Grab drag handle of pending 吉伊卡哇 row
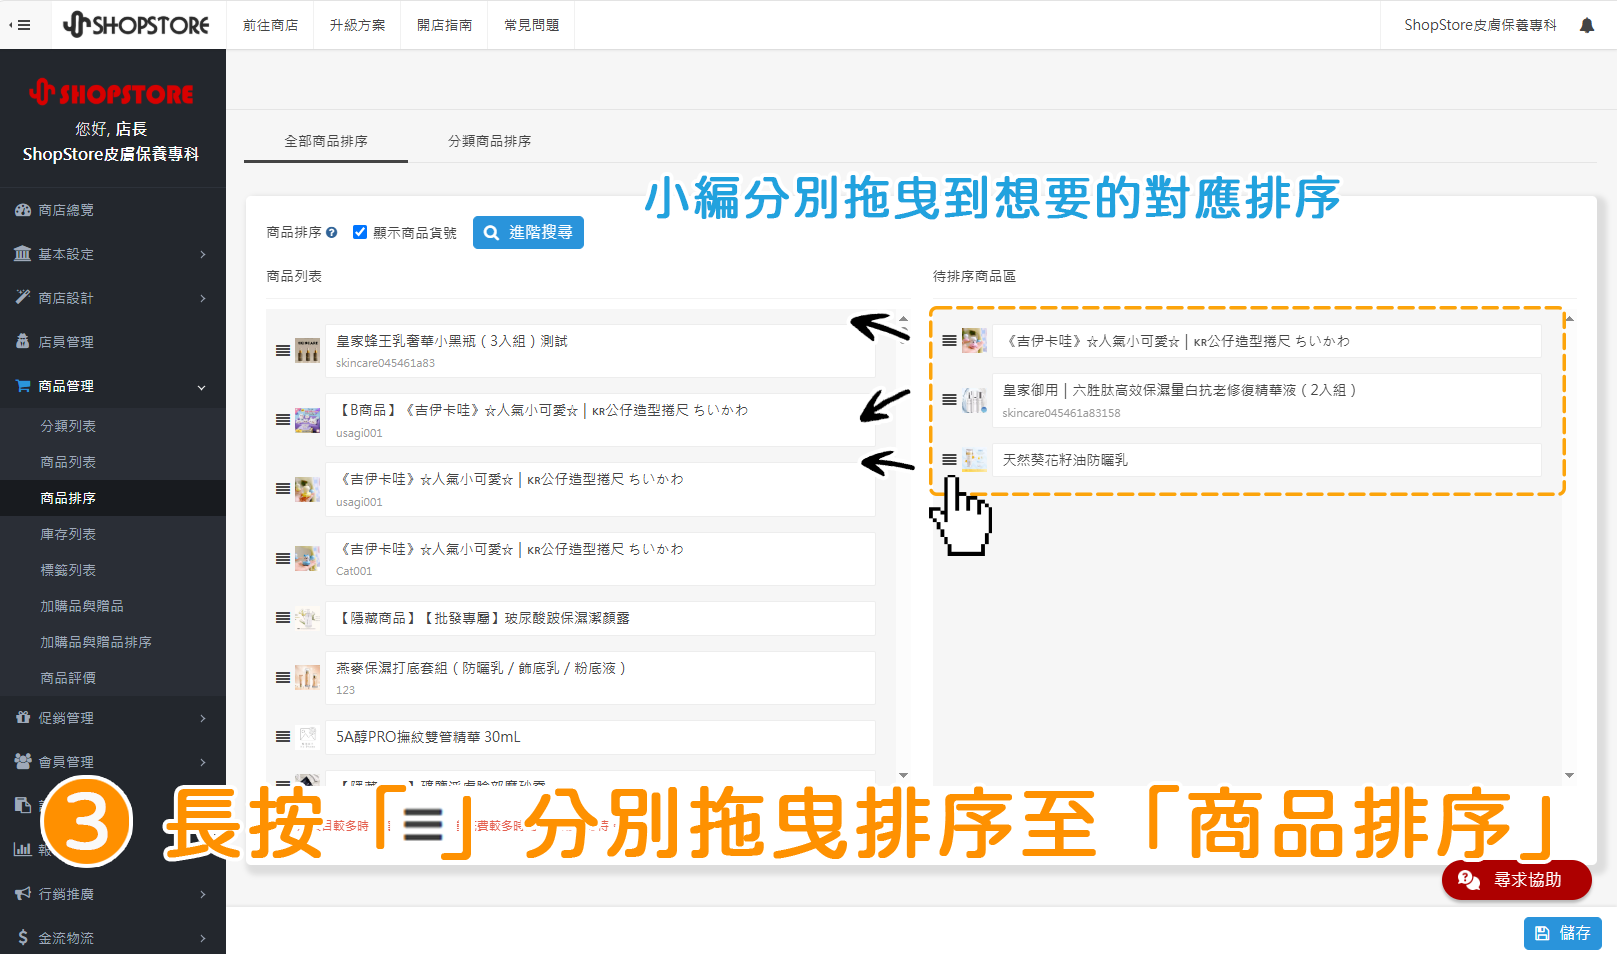The height and width of the screenshot is (954, 1617). [x=949, y=341]
